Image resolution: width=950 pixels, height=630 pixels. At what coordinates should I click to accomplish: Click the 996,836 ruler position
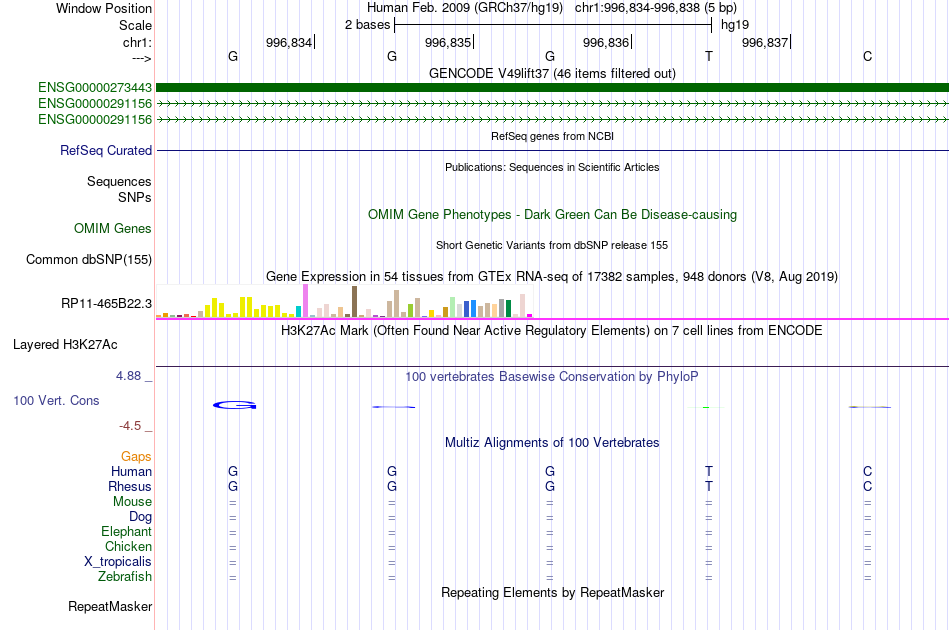click(x=606, y=42)
